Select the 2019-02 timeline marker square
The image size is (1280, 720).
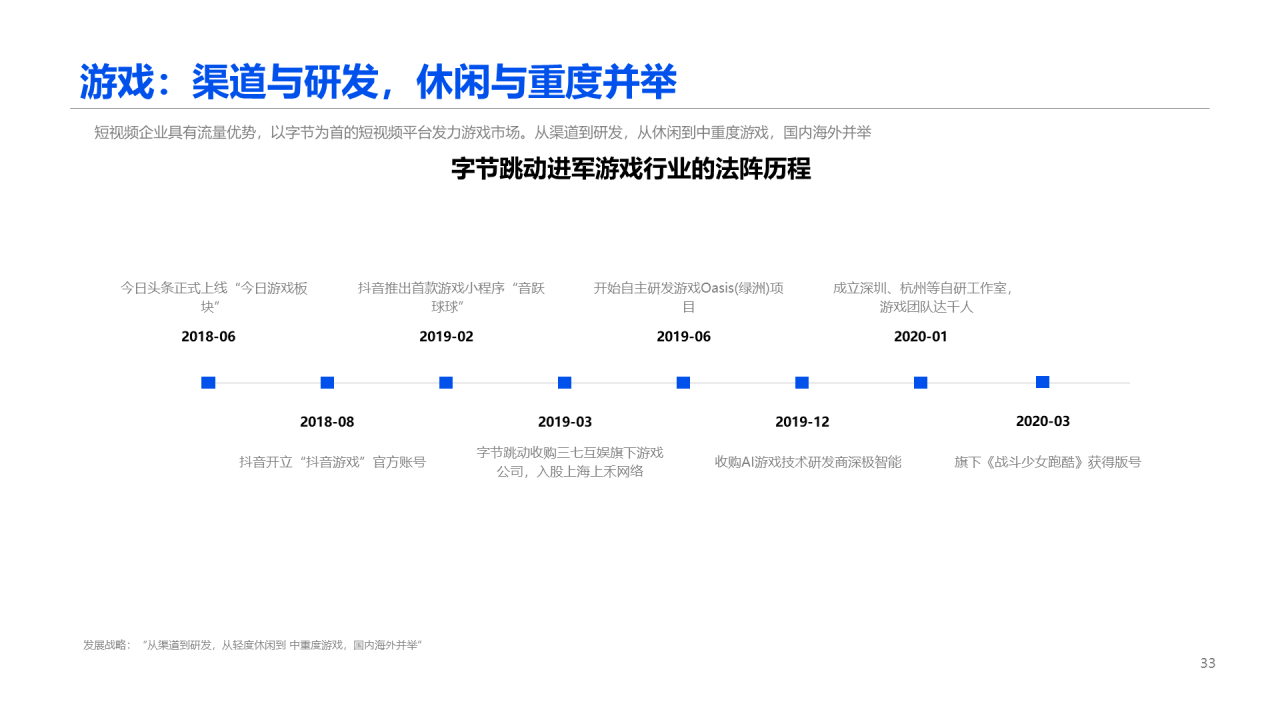446,382
